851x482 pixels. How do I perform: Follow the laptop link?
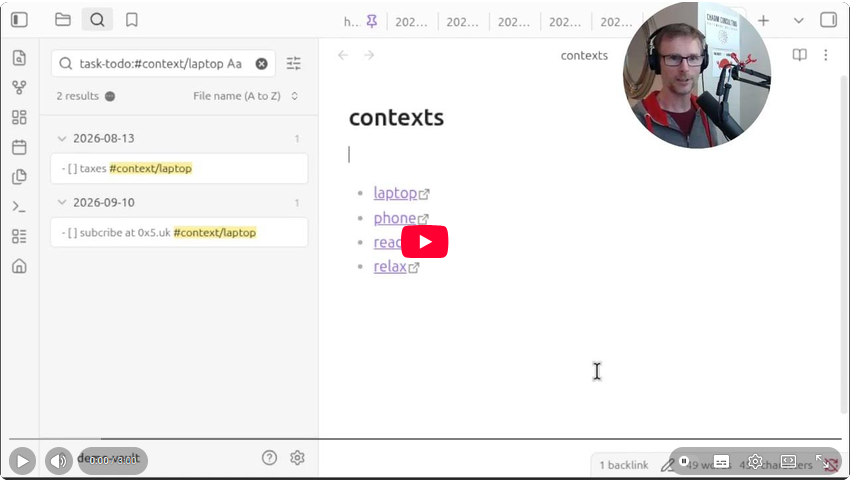(x=396, y=193)
